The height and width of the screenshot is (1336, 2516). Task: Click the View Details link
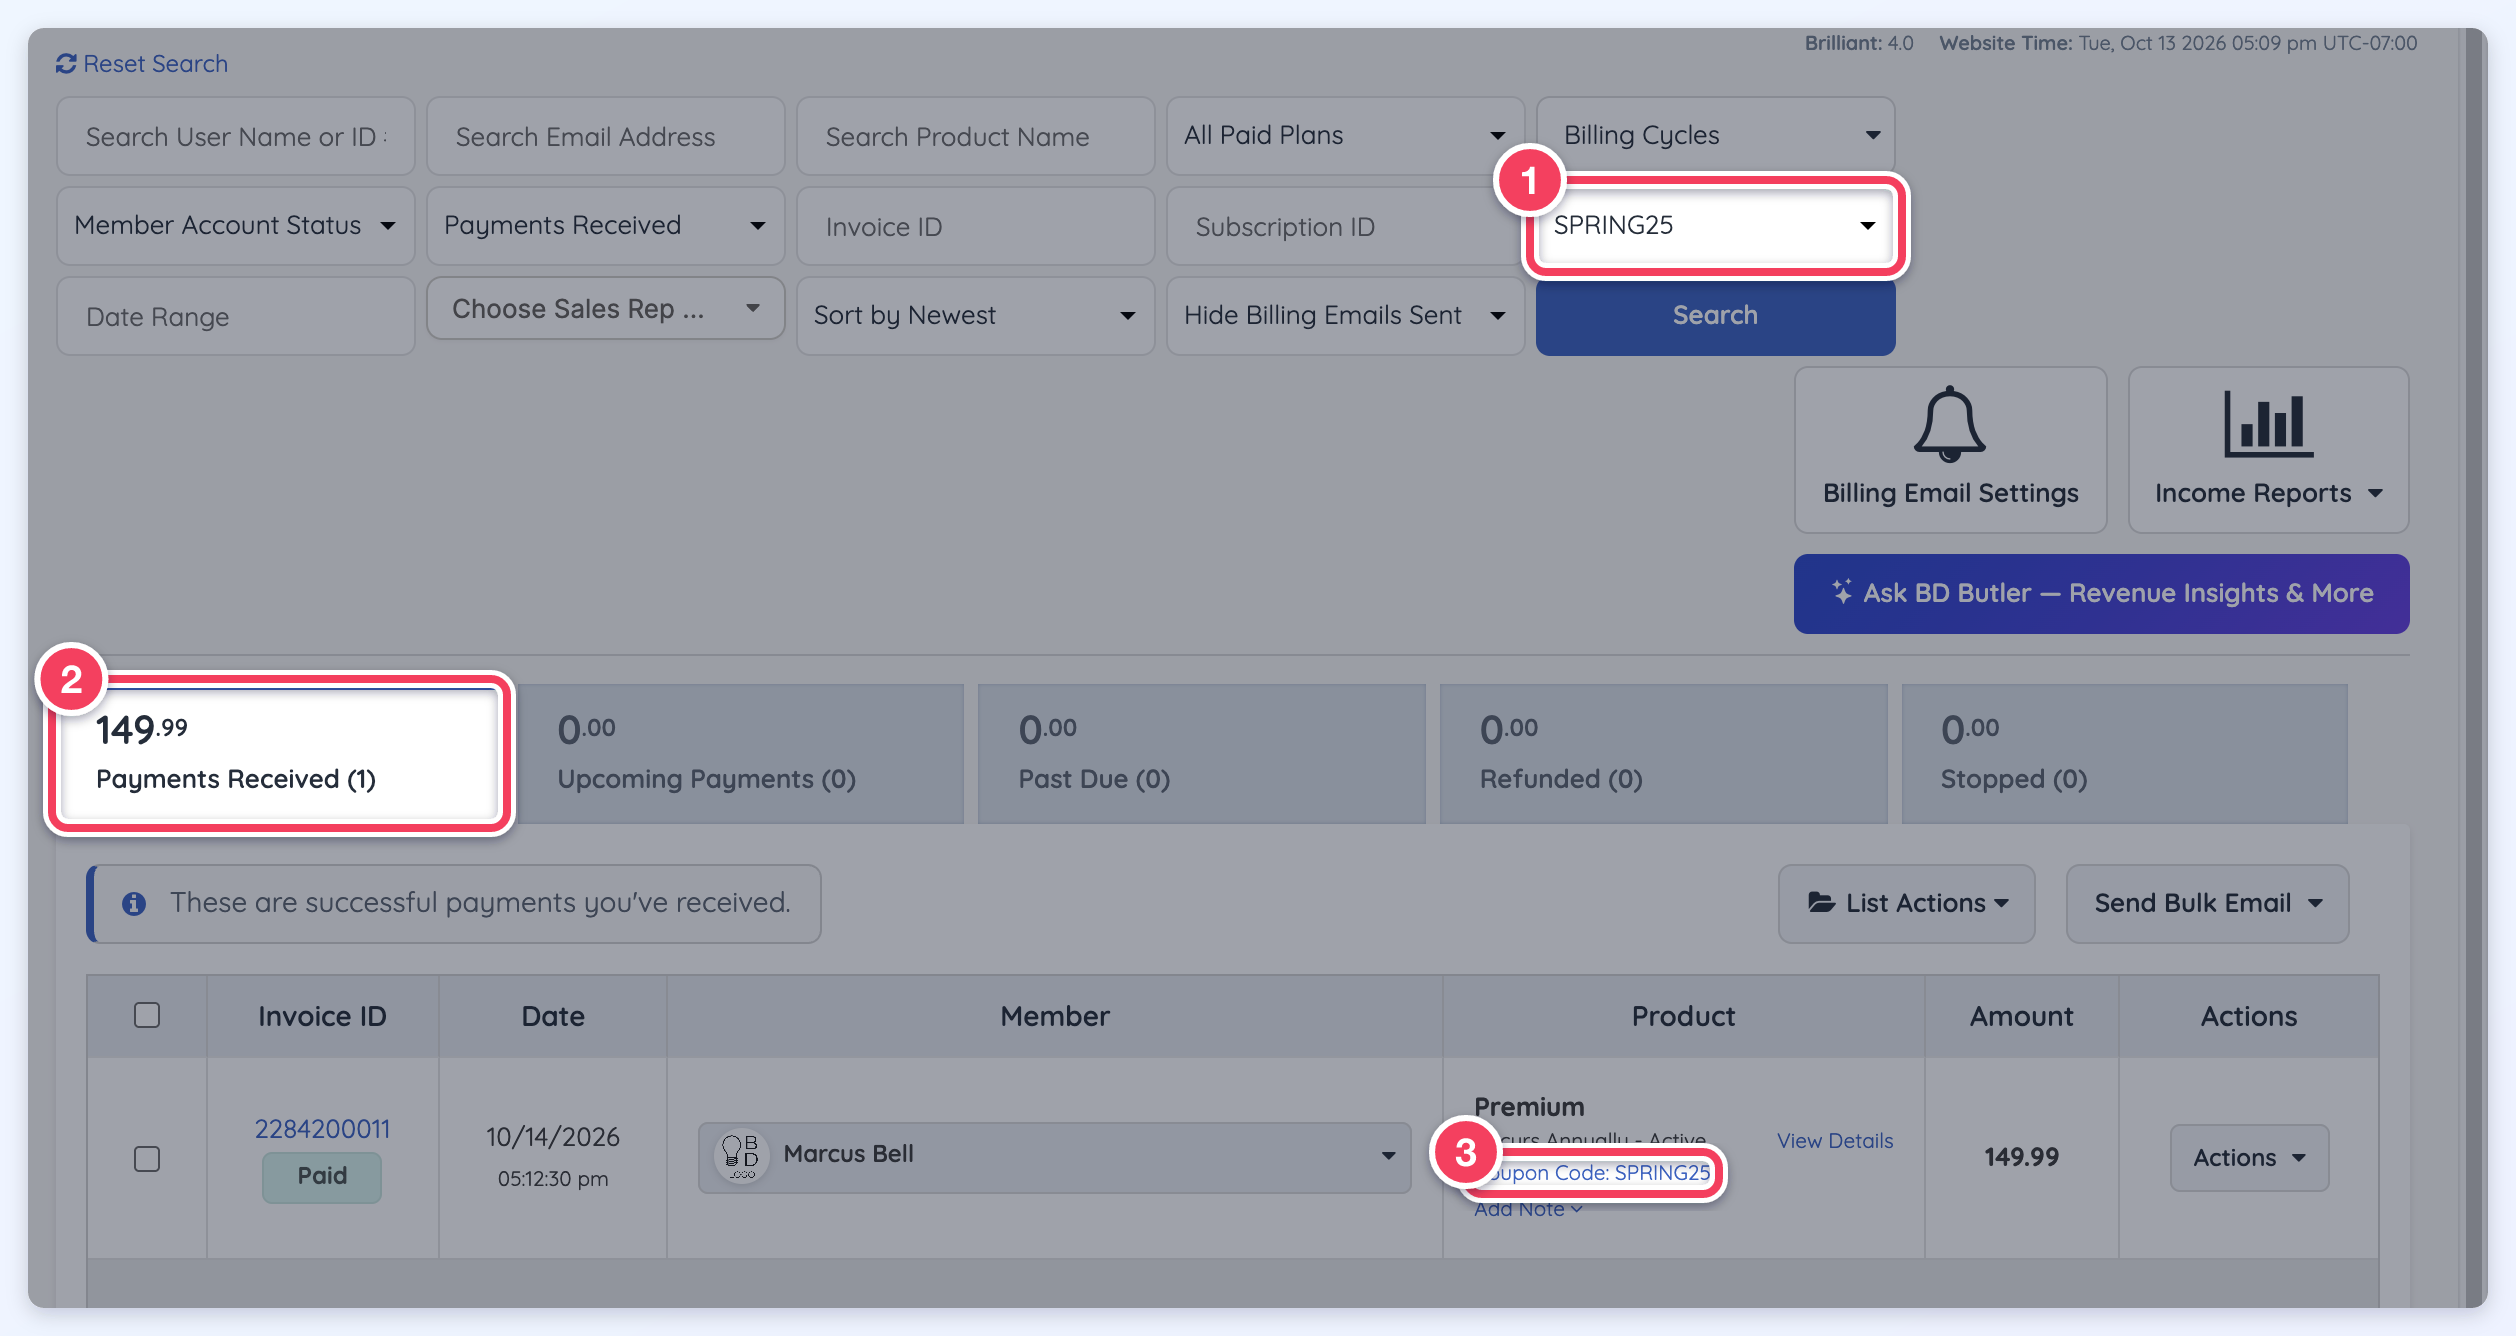[1834, 1140]
